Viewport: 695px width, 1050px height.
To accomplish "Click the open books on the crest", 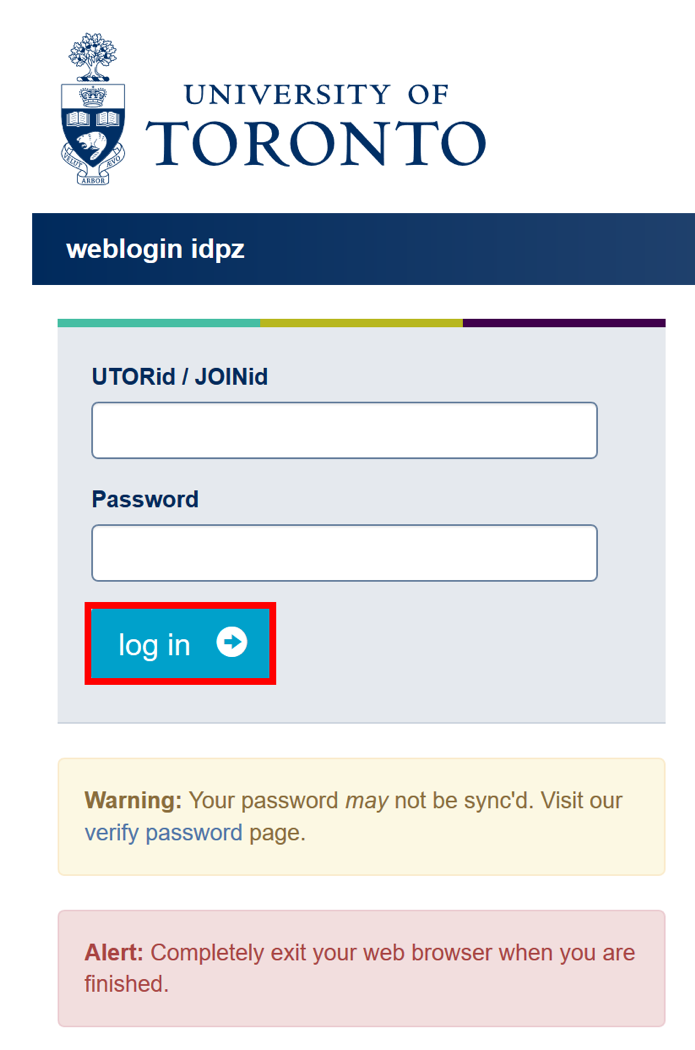I will [x=93, y=120].
